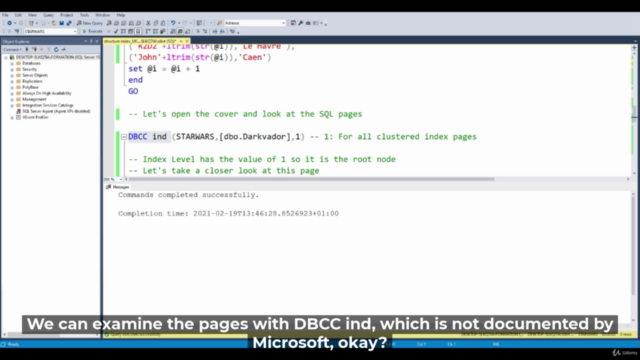Collapse the DESKTOP server node
The image size is (640, 360).
pyautogui.click(x=5, y=58)
